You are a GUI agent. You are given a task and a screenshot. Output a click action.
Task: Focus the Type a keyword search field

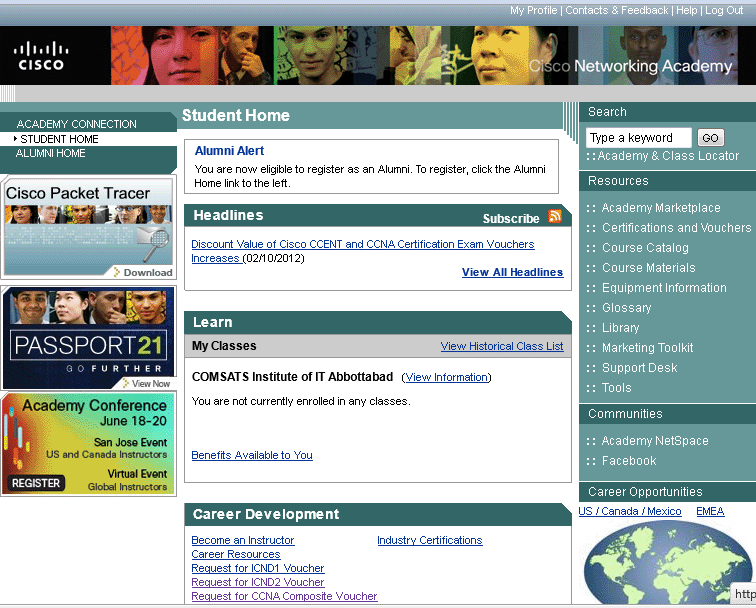(x=638, y=138)
